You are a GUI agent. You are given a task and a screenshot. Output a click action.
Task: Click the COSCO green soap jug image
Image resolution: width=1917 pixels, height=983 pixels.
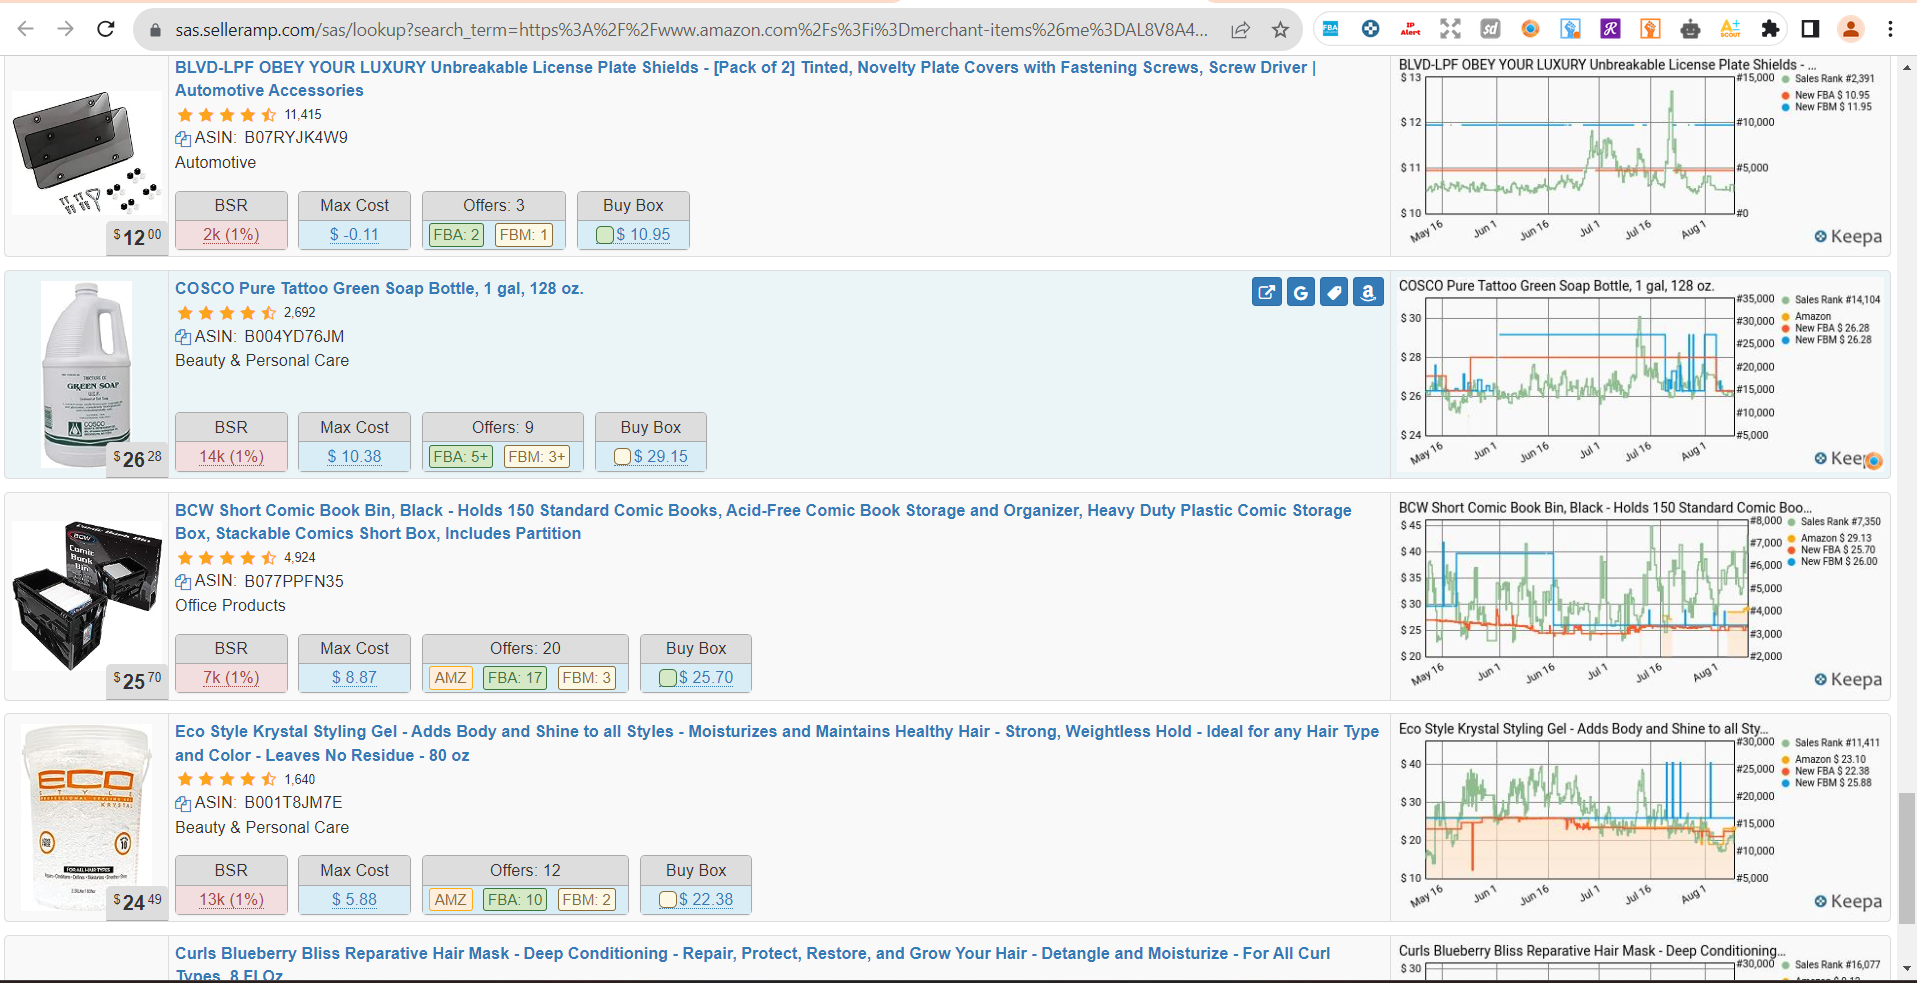pos(86,374)
